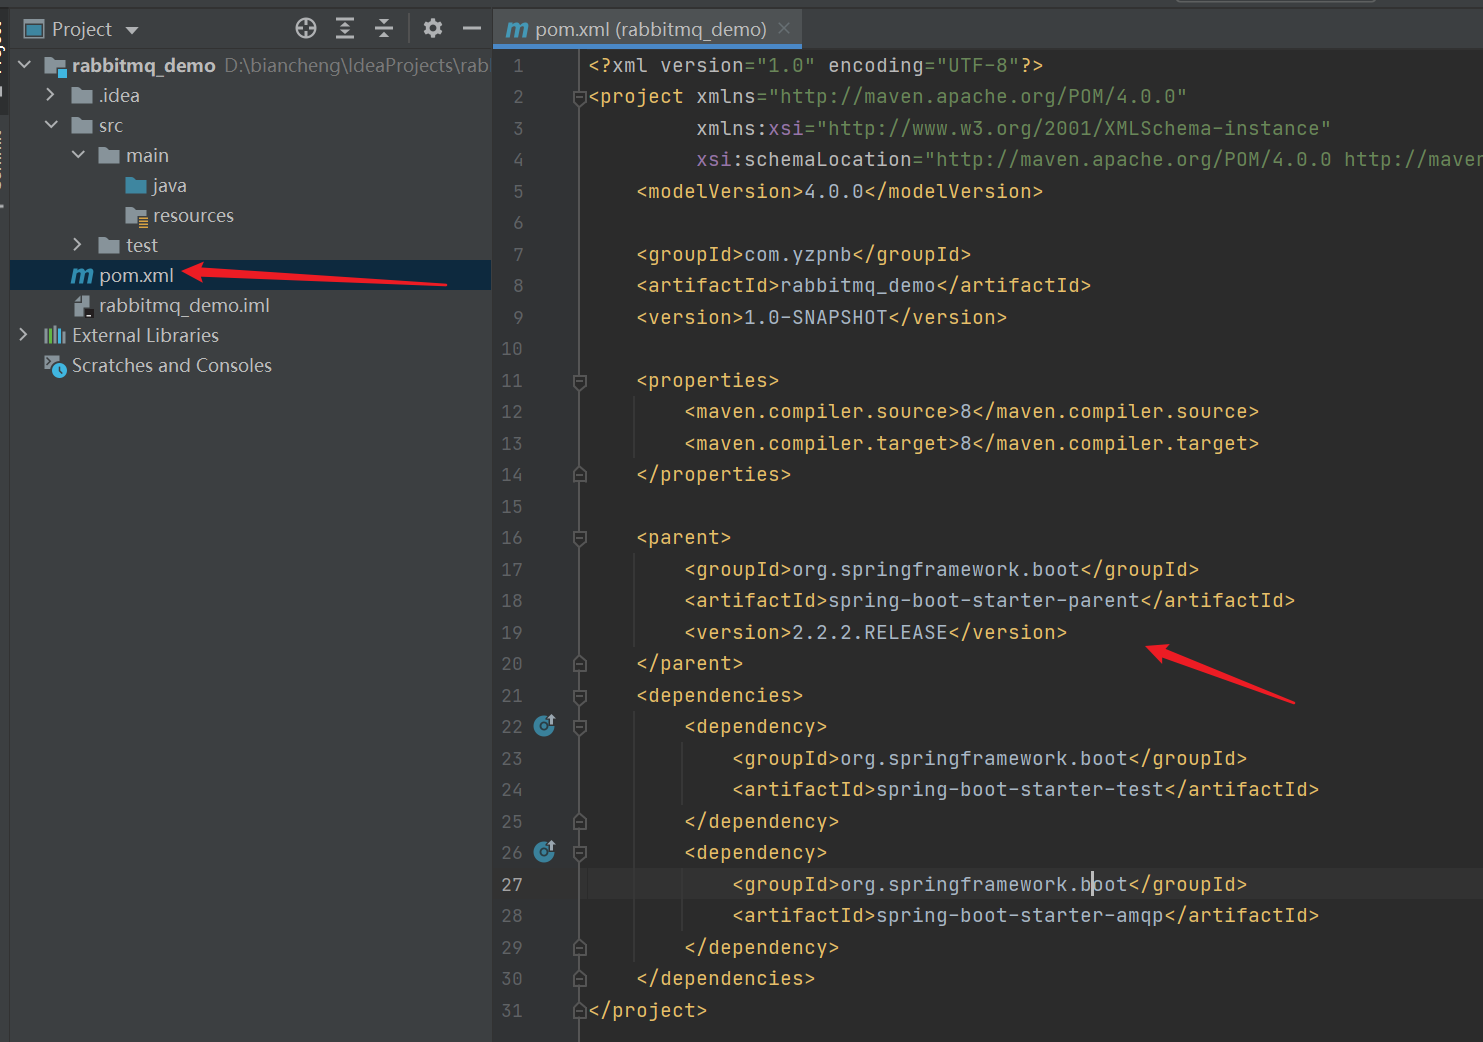Click spring-boot-starter-parent artifactId text
Image resolution: width=1483 pixels, height=1042 pixels.
click(x=984, y=600)
